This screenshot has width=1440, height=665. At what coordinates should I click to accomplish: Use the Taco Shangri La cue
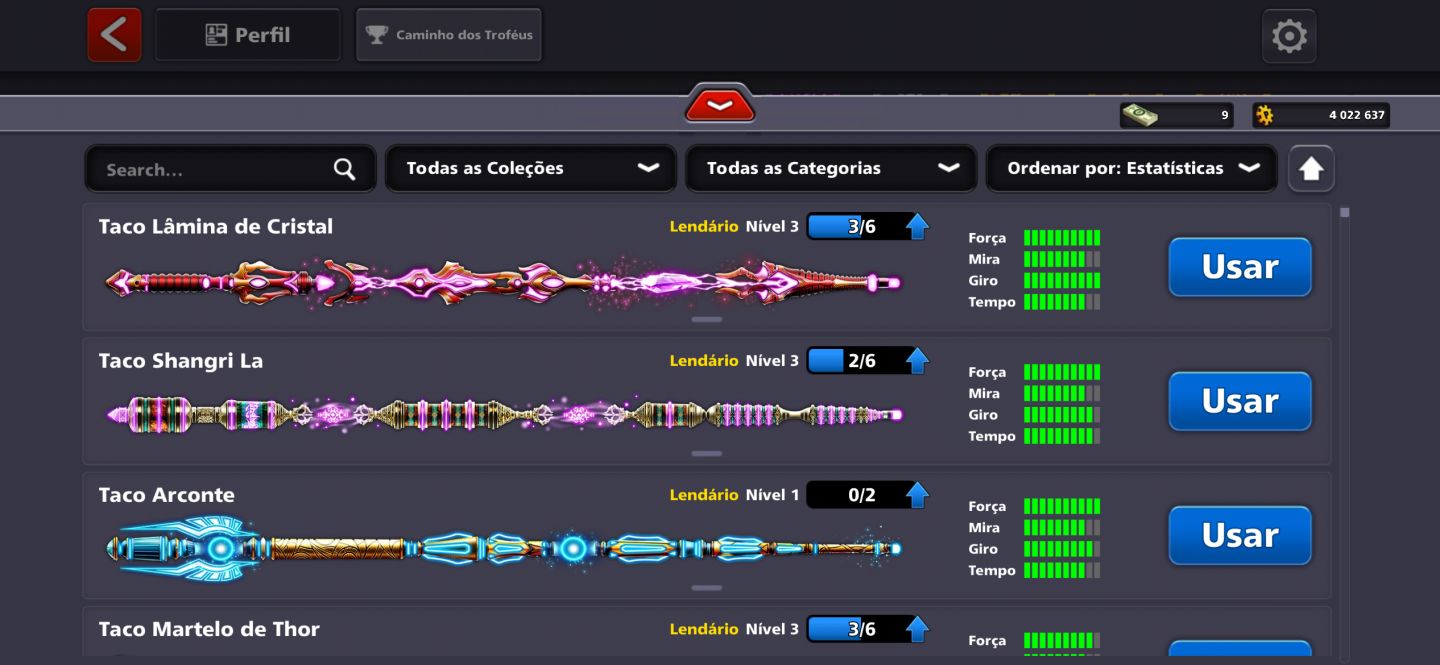coord(1240,401)
